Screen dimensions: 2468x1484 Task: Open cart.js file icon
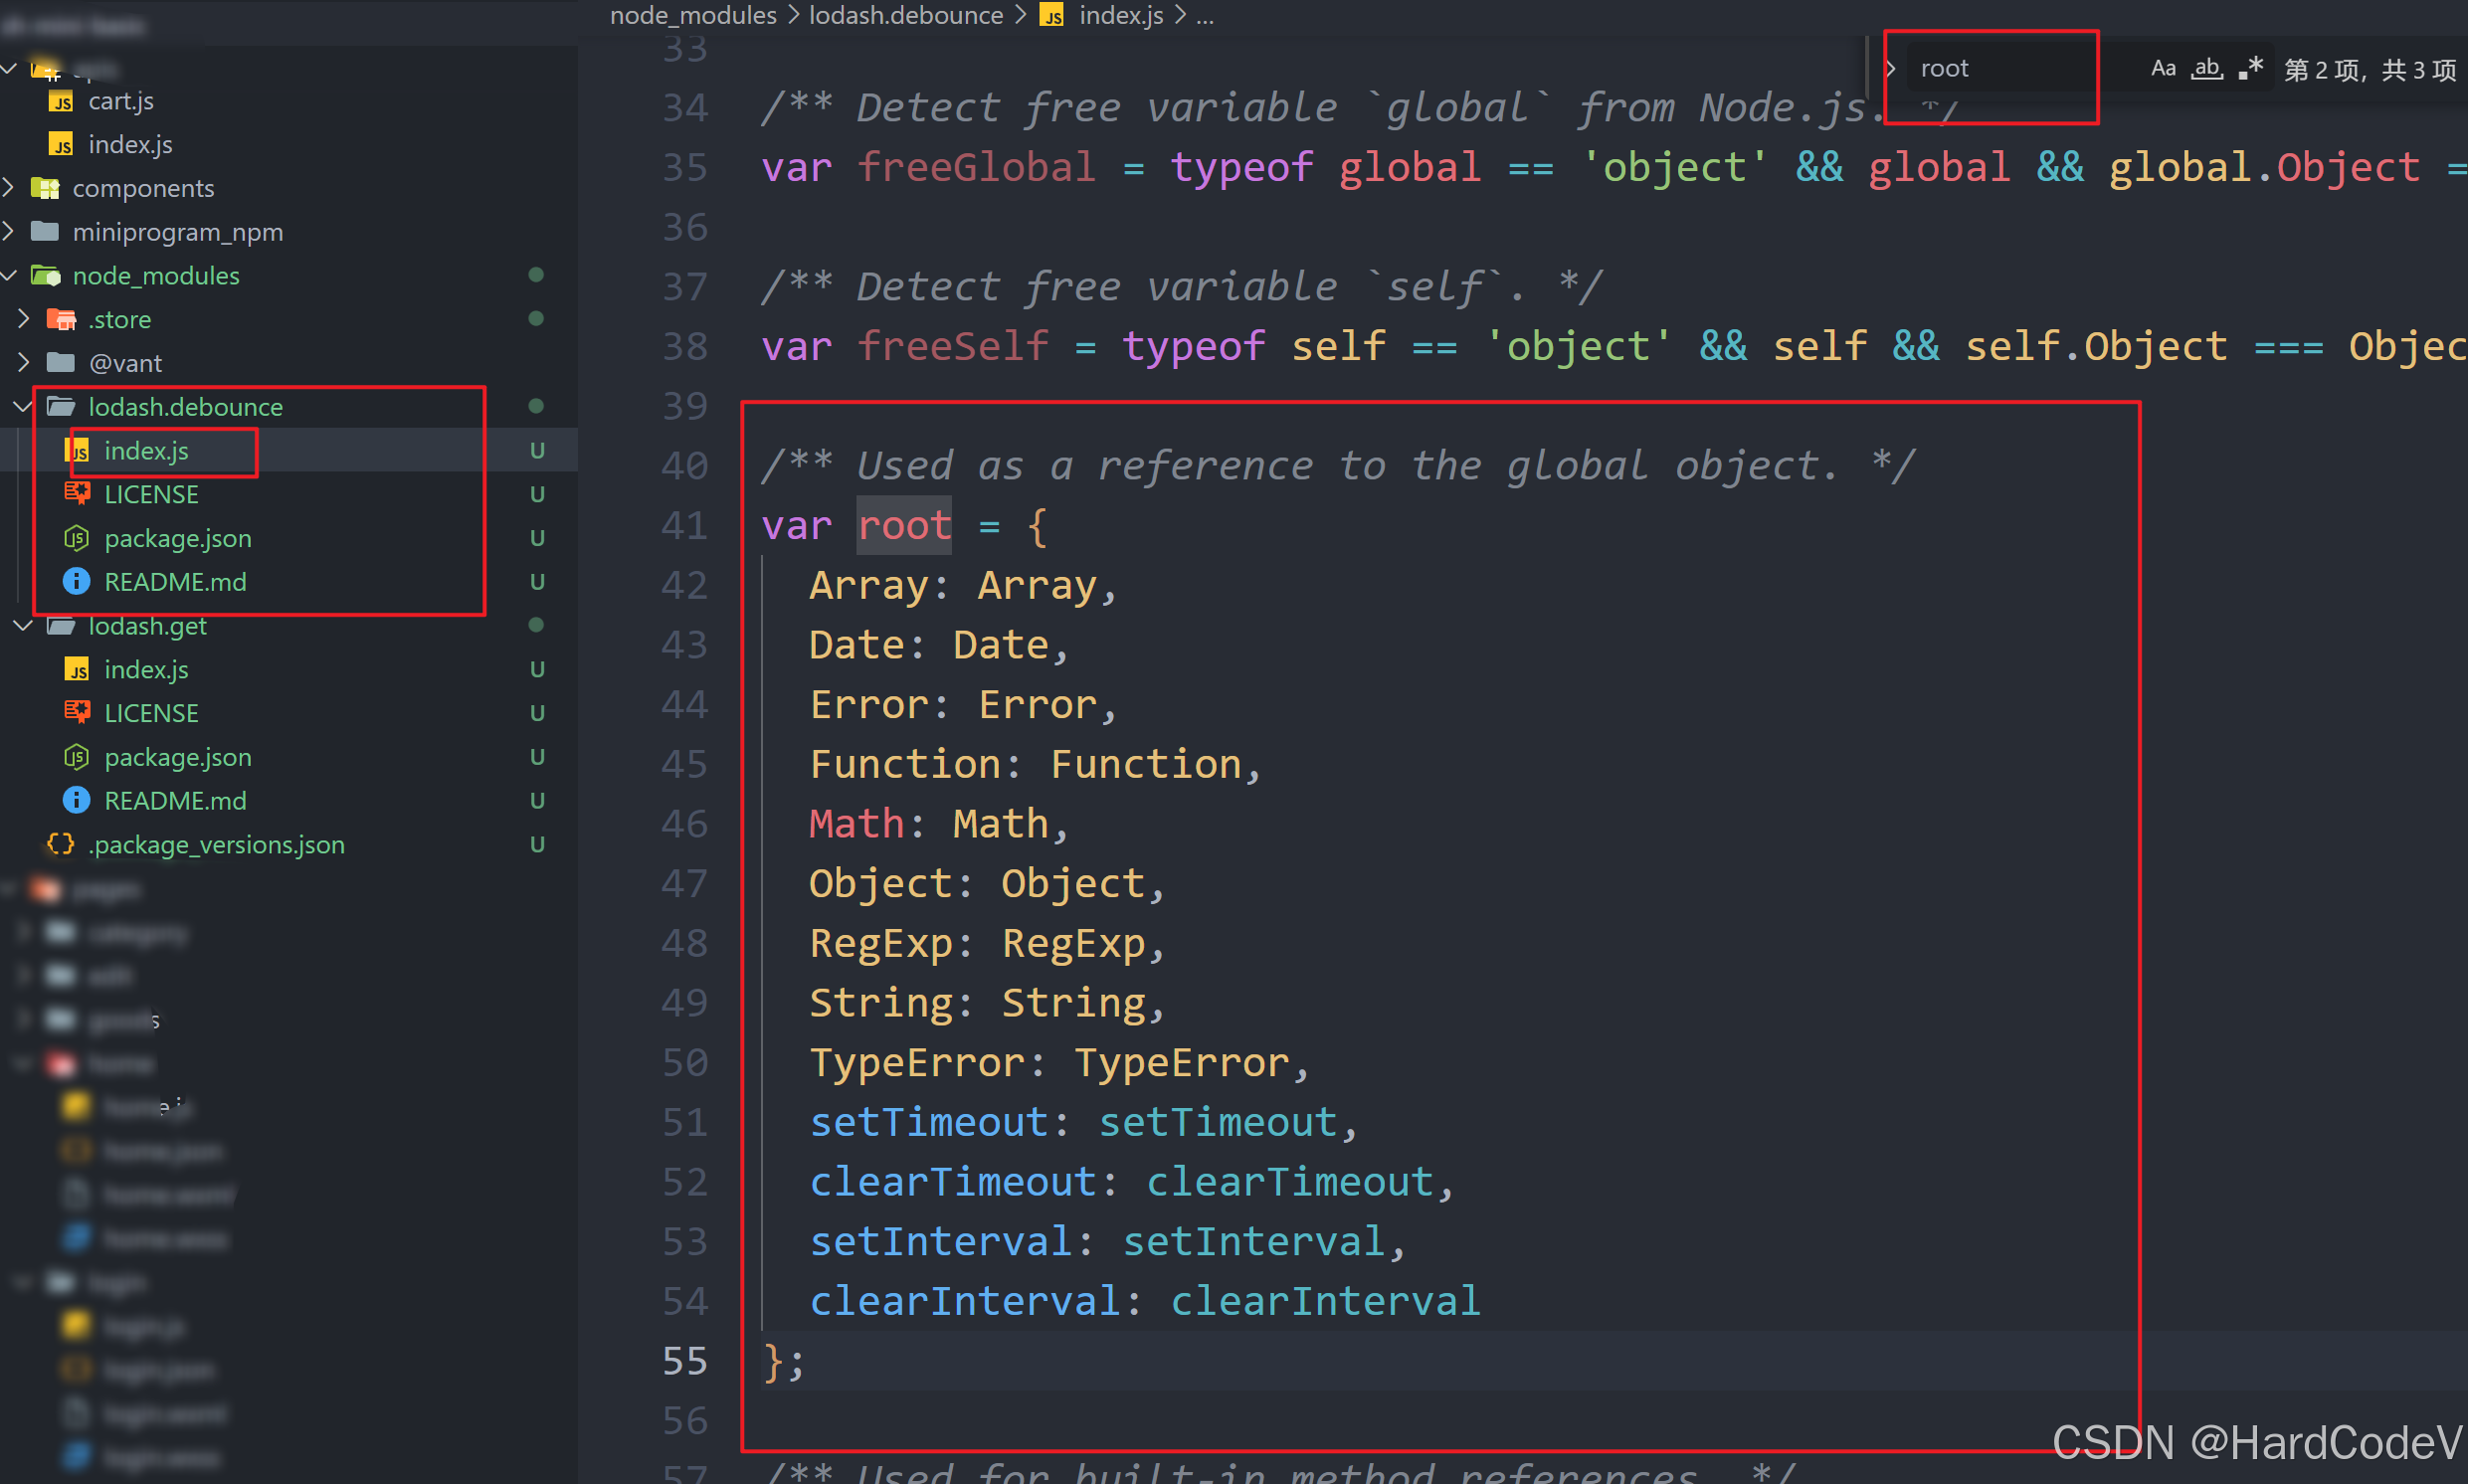[x=61, y=101]
